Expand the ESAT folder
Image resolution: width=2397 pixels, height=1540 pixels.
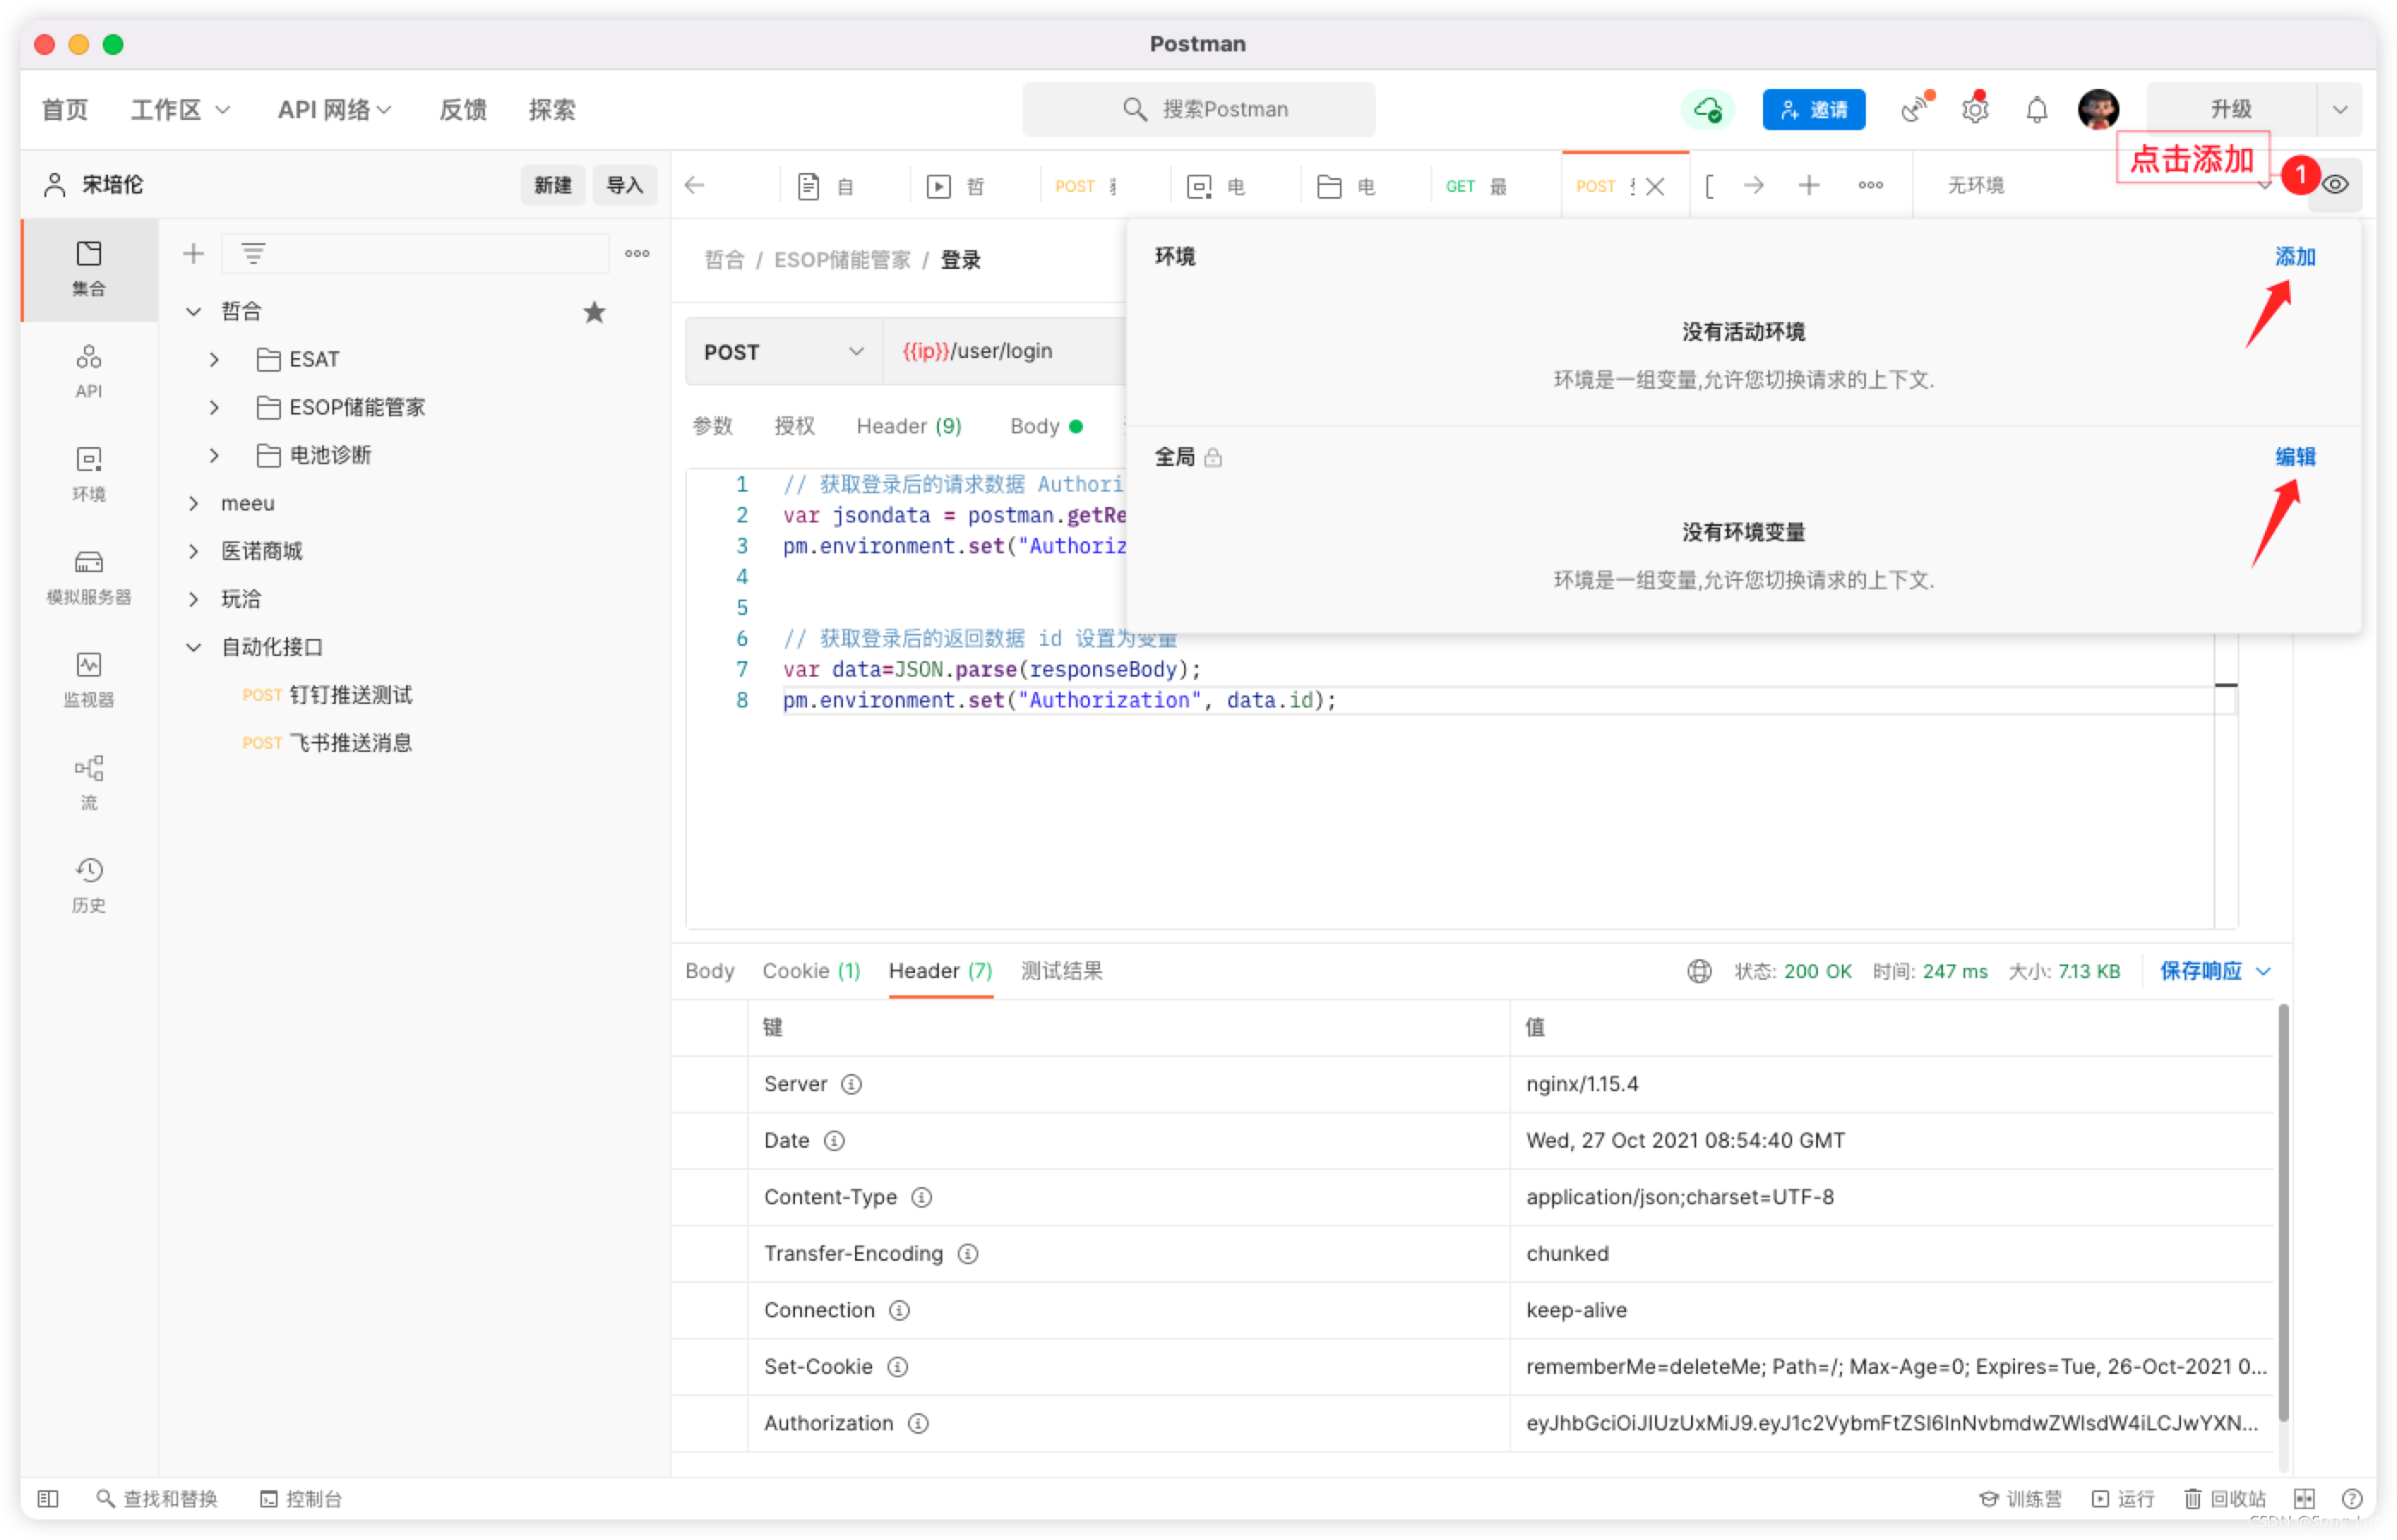tap(214, 359)
